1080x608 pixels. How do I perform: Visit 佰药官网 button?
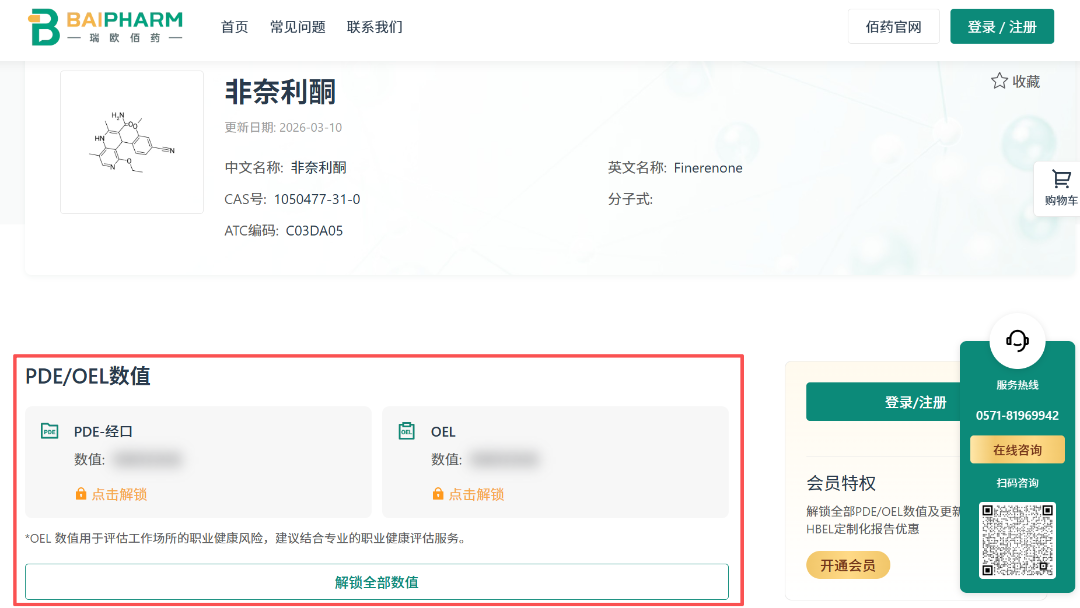(x=893, y=27)
